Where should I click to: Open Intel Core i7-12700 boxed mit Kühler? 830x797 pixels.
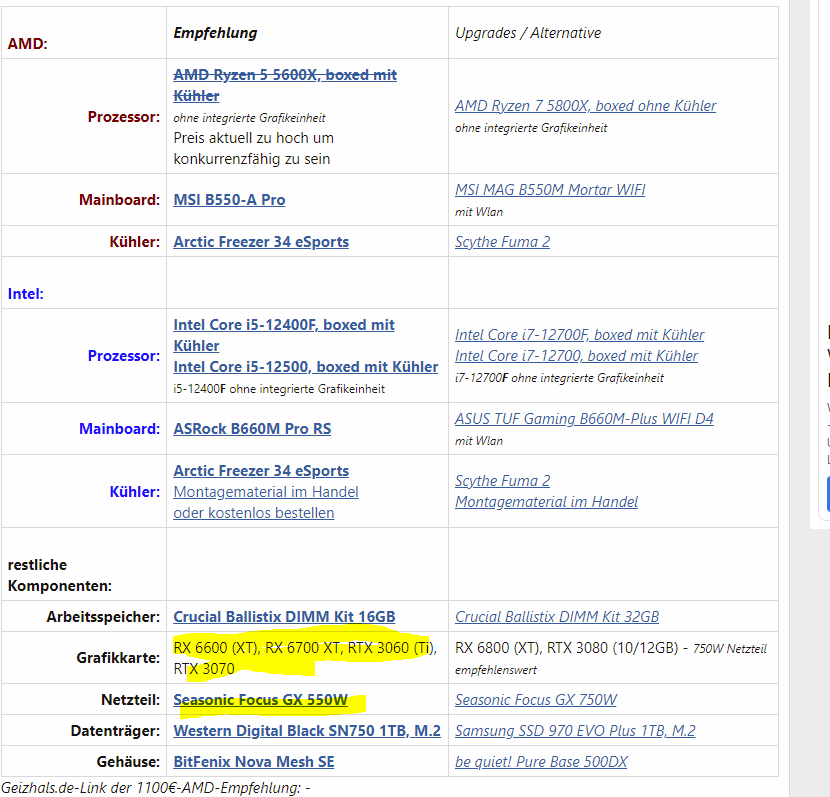pos(576,356)
